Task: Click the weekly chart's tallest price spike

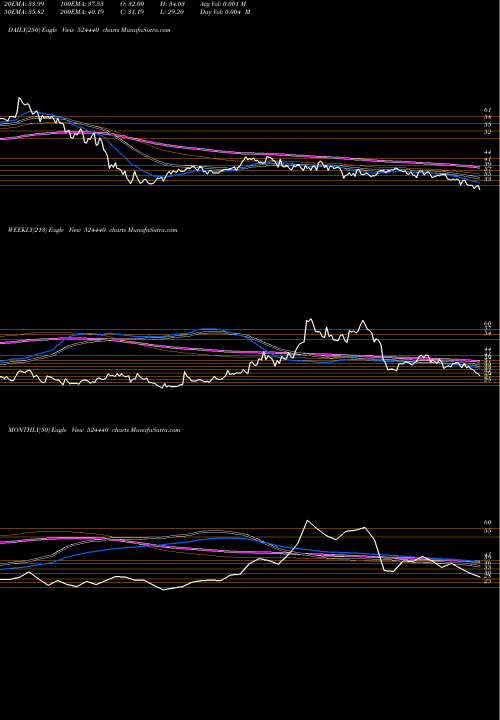Action: (x=310, y=320)
